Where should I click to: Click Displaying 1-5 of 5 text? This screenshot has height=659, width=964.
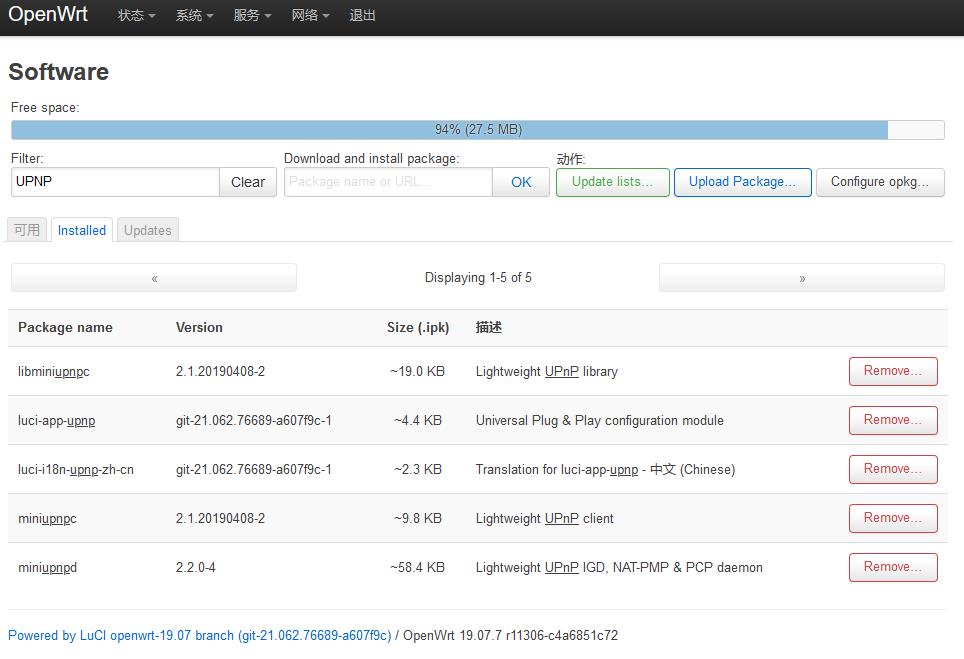(x=478, y=277)
